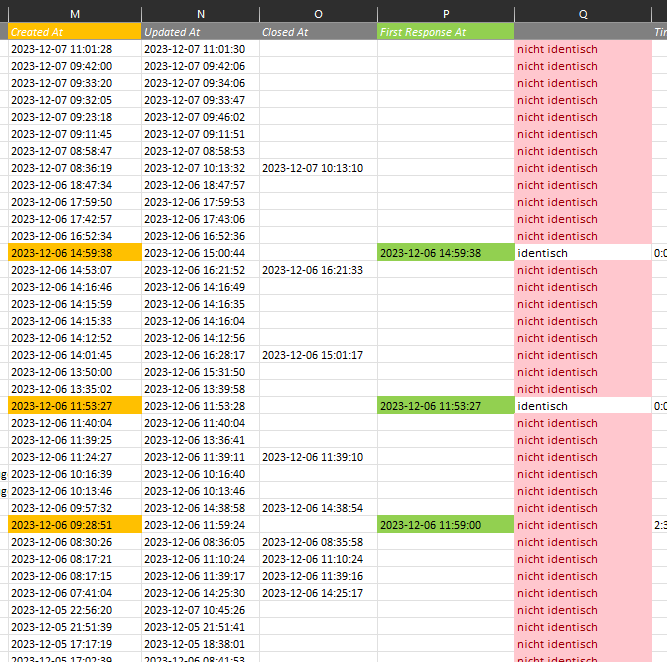
Task: Select Updated At cell 2023-12-06 15:31:50
Action: point(200,372)
